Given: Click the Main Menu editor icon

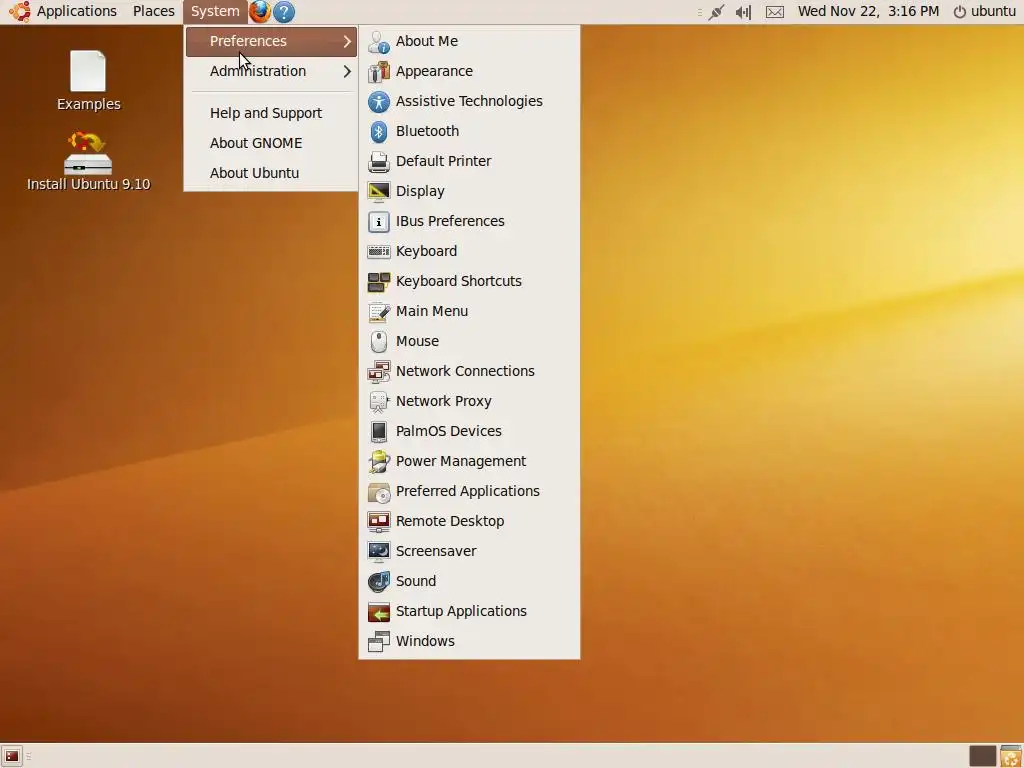Looking at the screenshot, I should (x=378, y=312).
